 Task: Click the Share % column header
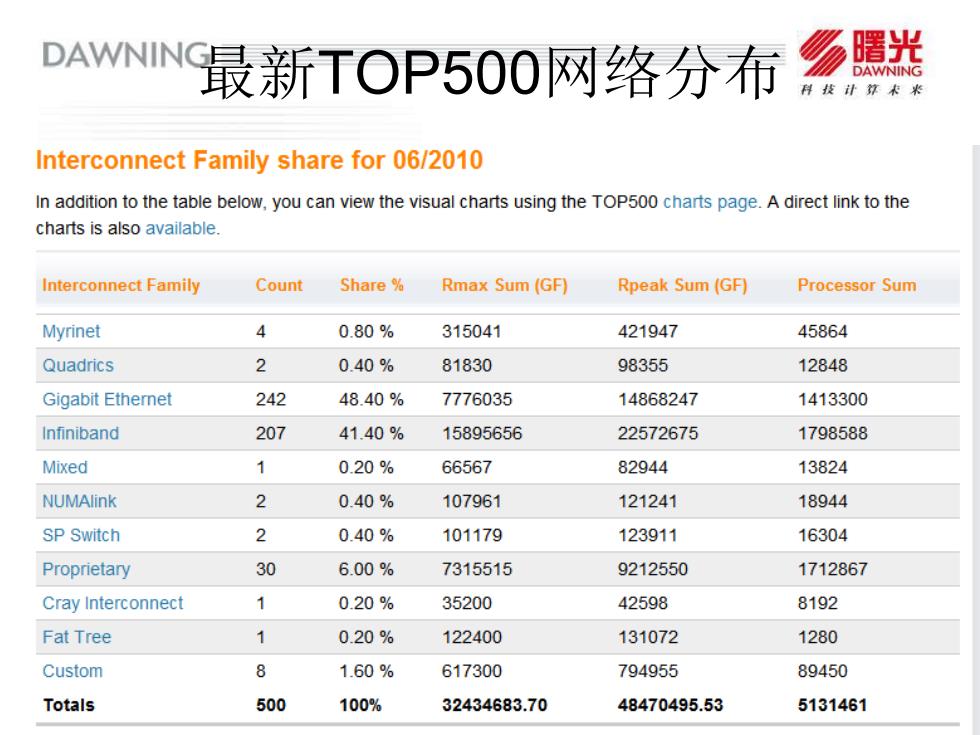(372, 285)
